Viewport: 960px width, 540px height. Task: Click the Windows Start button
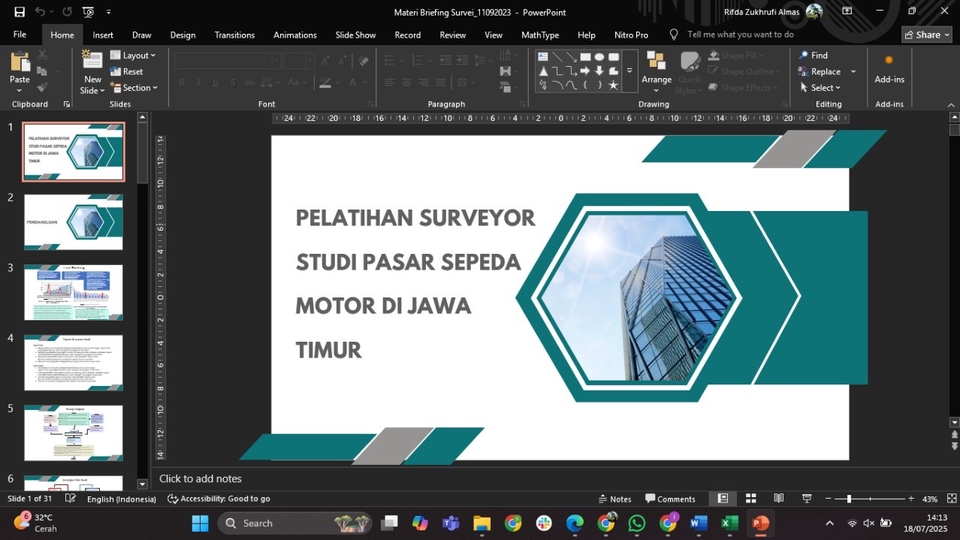point(200,523)
